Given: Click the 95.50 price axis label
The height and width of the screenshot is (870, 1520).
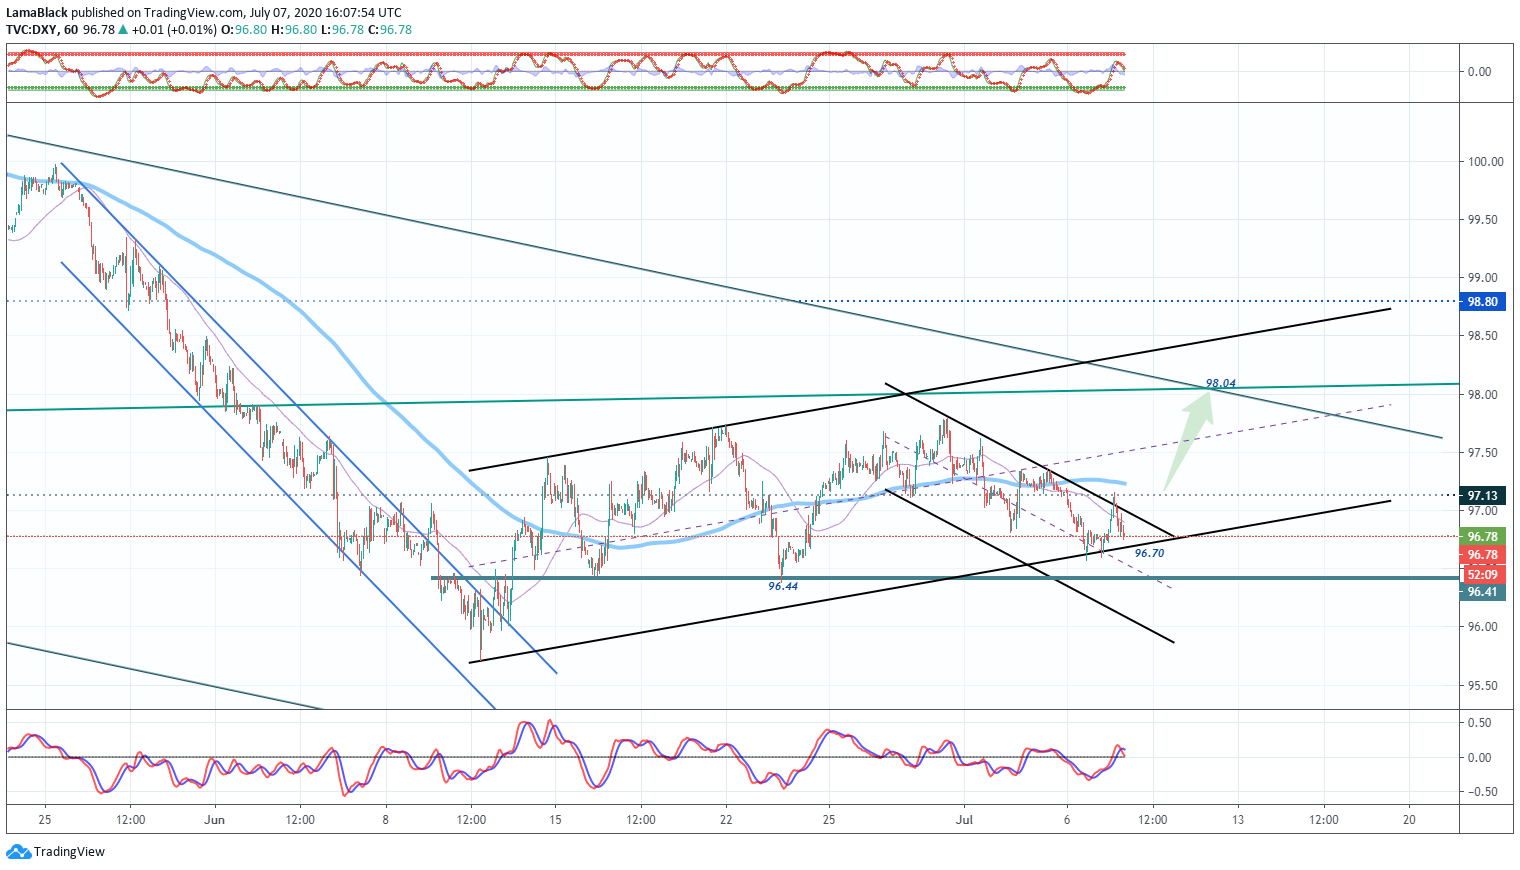Looking at the screenshot, I should [1485, 686].
